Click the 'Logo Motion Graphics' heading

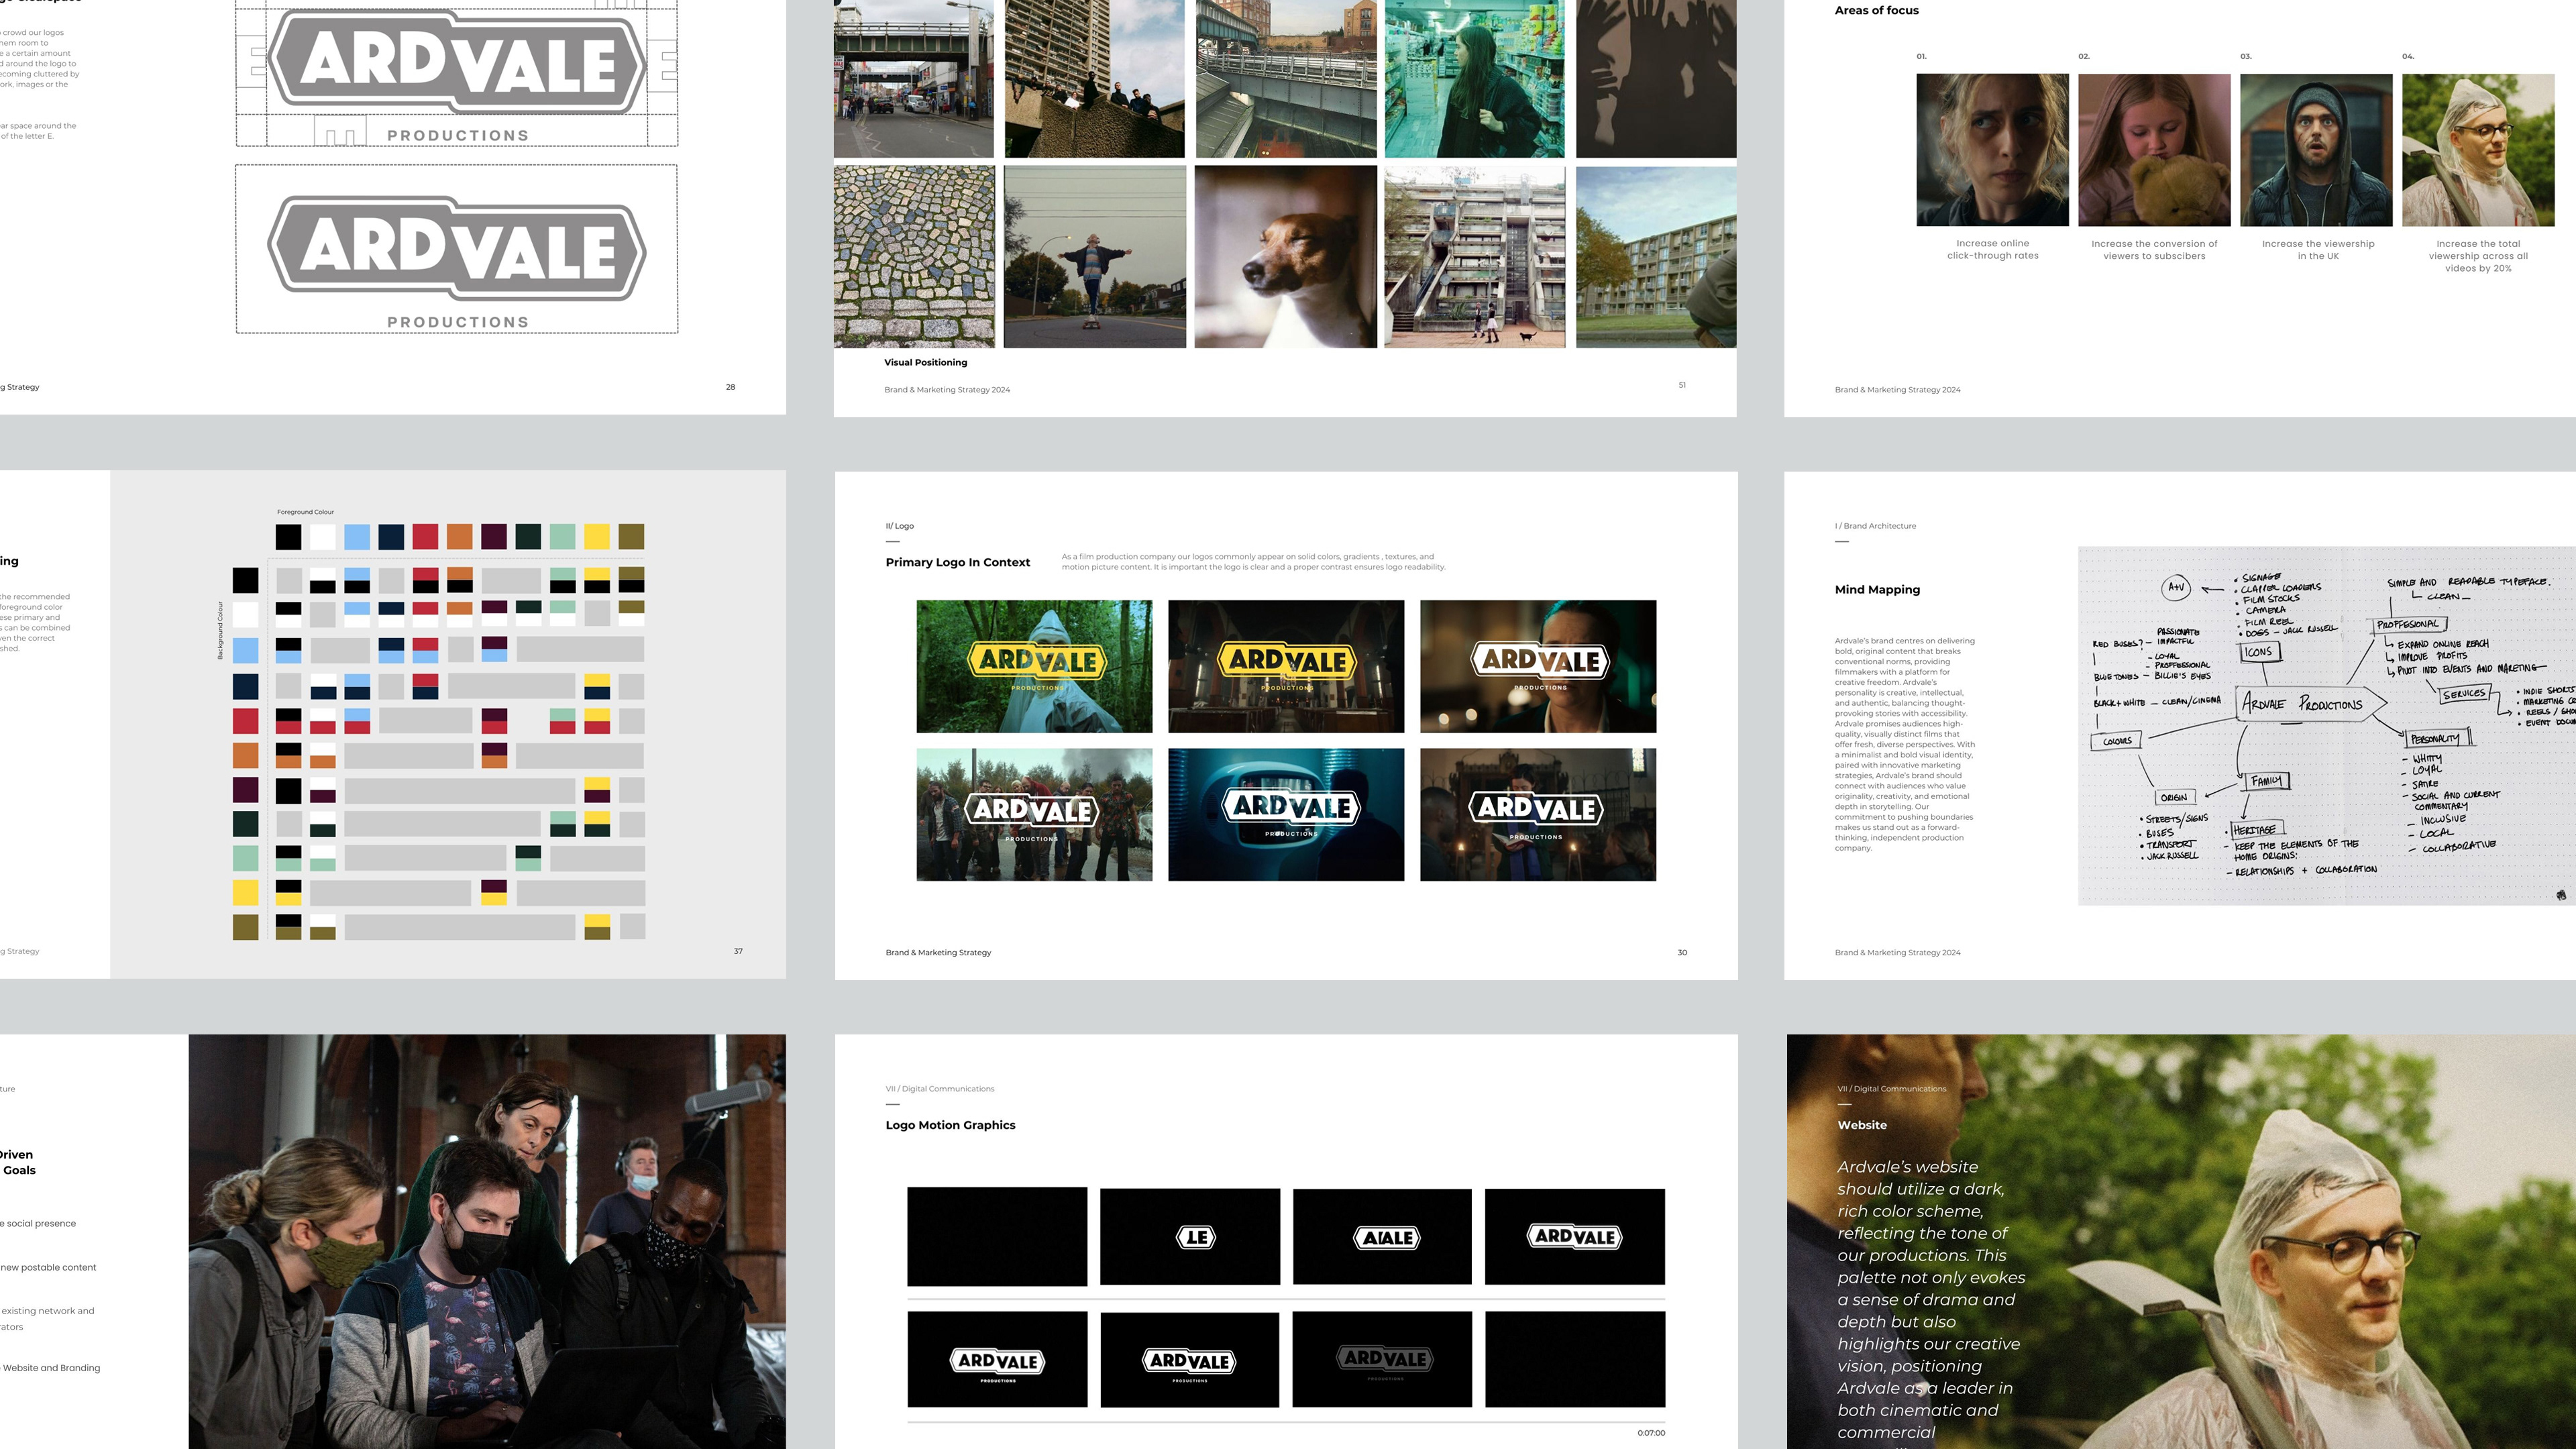(x=950, y=1125)
